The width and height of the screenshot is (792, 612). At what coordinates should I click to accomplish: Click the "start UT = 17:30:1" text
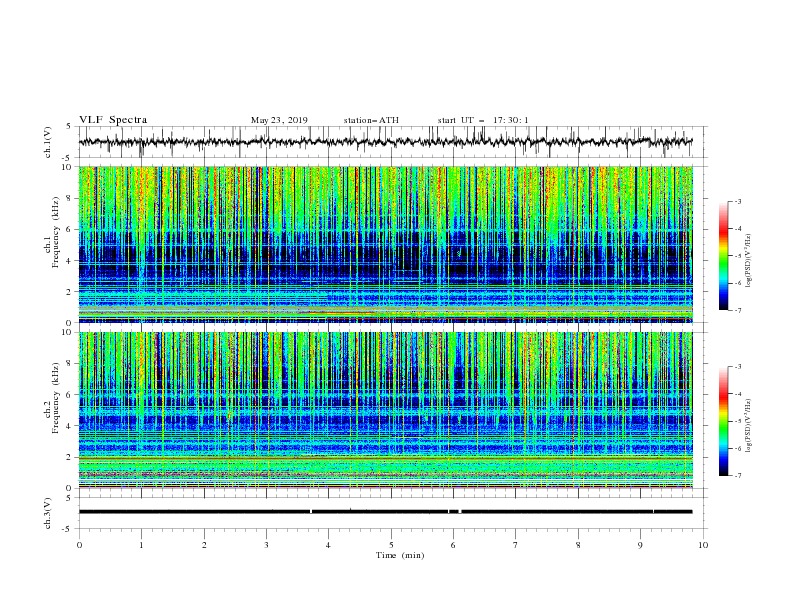point(483,120)
